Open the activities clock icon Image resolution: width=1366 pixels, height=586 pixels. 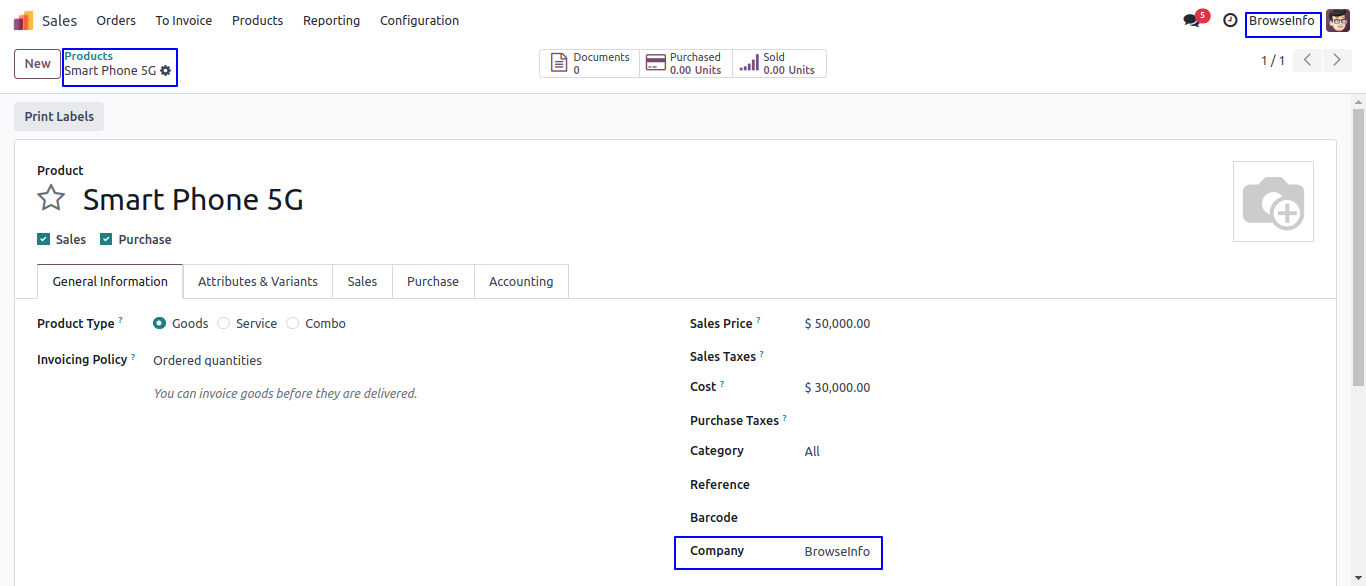[1230, 20]
